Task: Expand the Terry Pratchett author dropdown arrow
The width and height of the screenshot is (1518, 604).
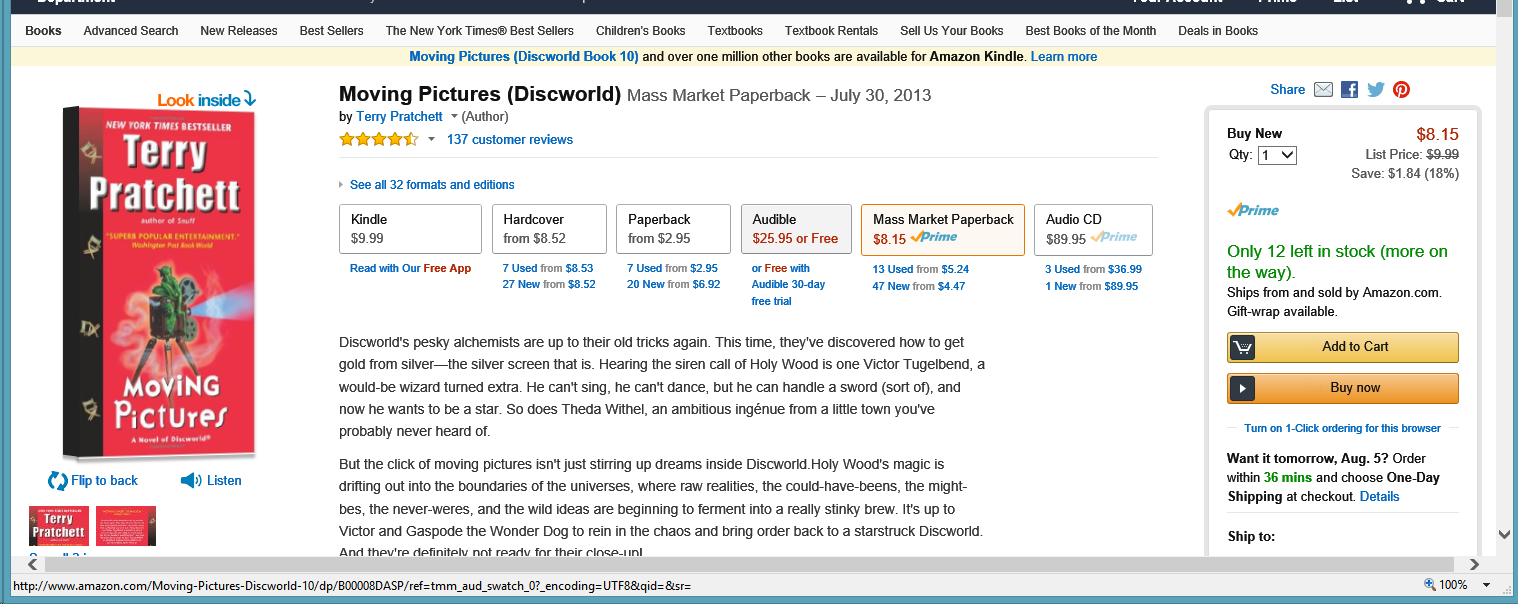Action: click(454, 117)
